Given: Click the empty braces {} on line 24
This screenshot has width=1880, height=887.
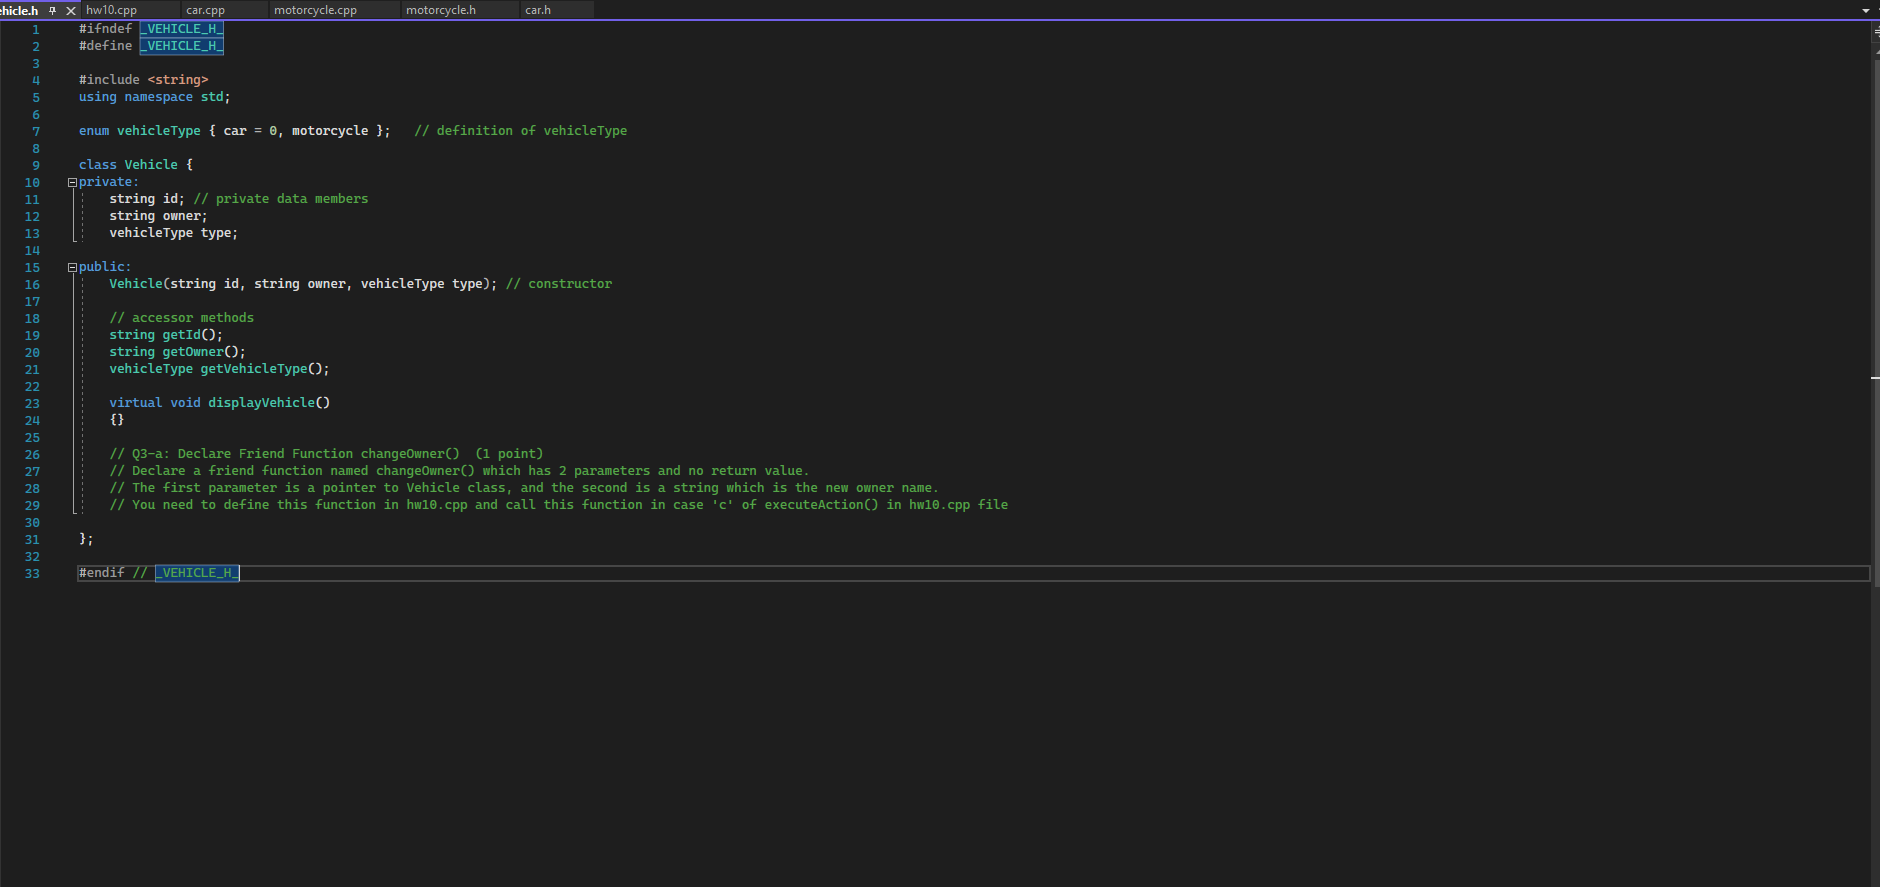Looking at the screenshot, I should point(117,420).
